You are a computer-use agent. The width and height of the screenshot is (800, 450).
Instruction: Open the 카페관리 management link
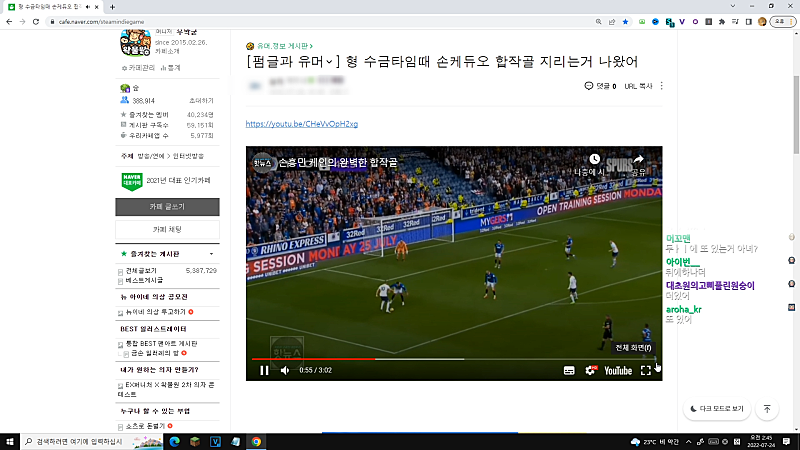click(138, 68)
